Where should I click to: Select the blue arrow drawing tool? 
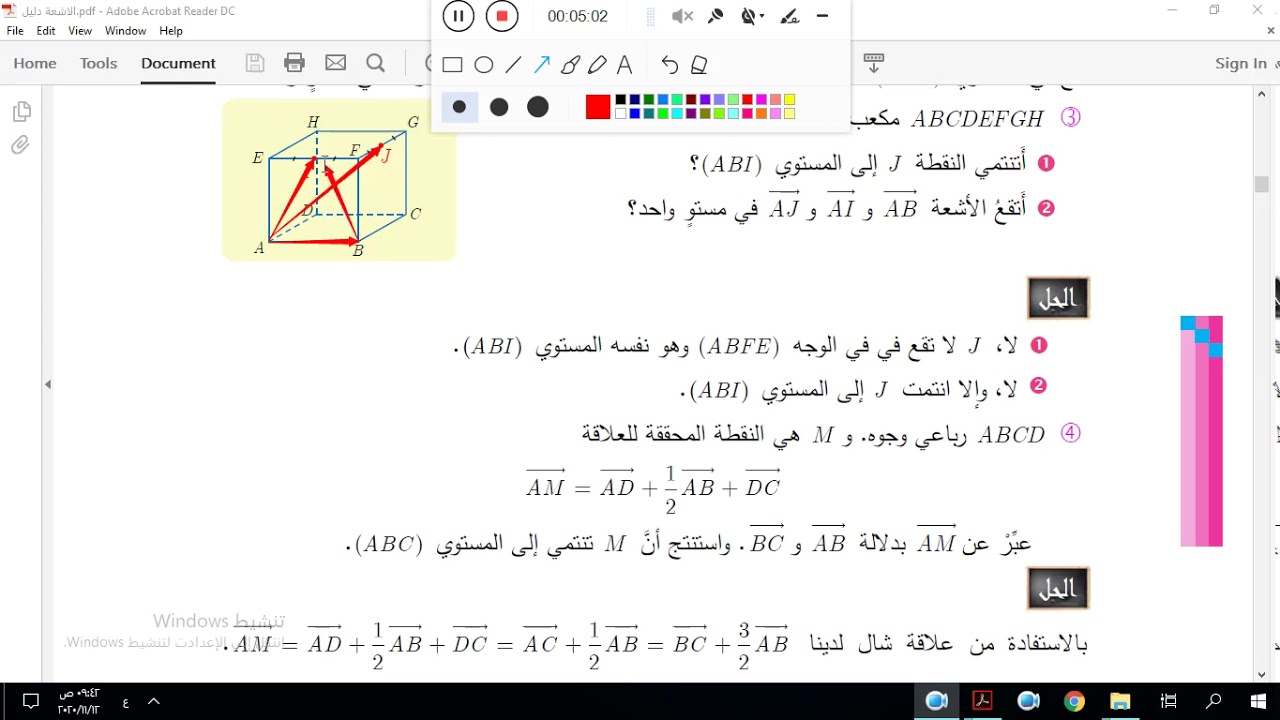tap(542, 65)
